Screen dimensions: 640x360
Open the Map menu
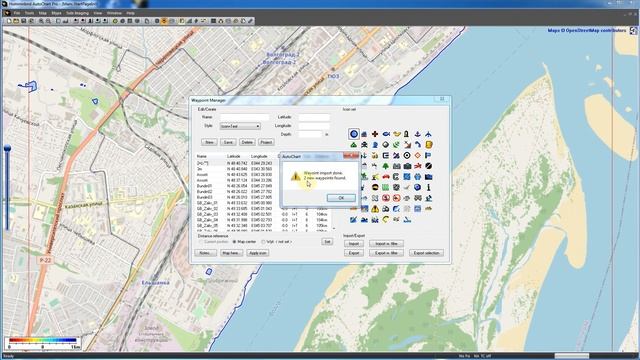pyautogui.click(x=42, y=13)
